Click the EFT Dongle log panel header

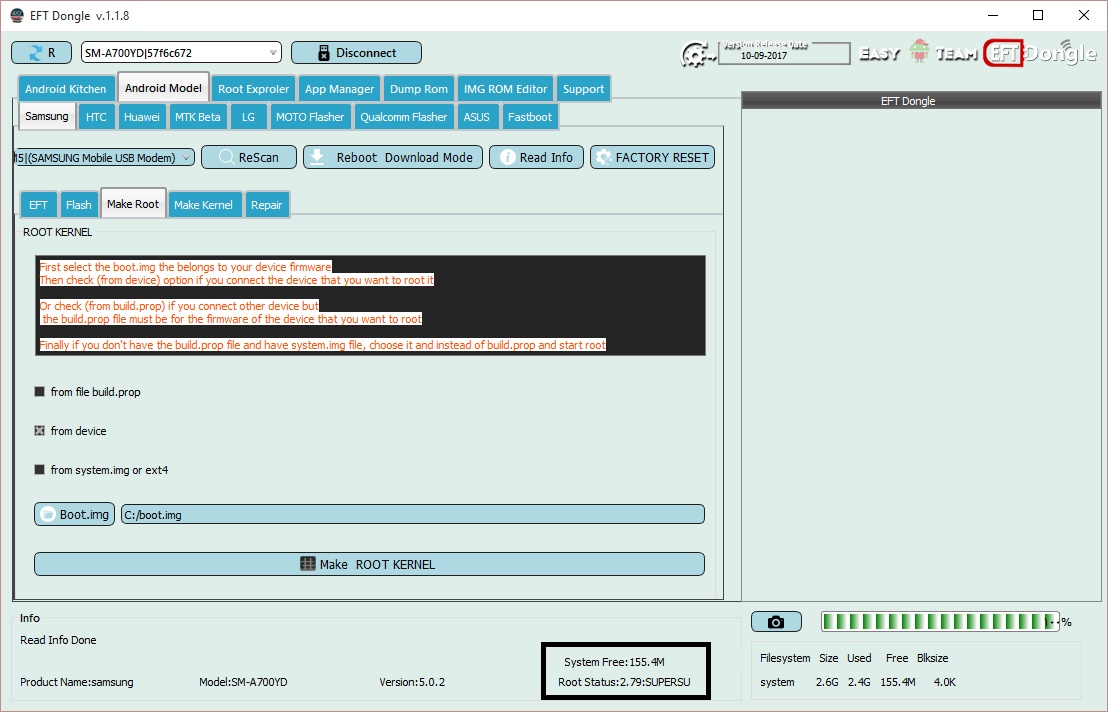click(x=921, y=100)
